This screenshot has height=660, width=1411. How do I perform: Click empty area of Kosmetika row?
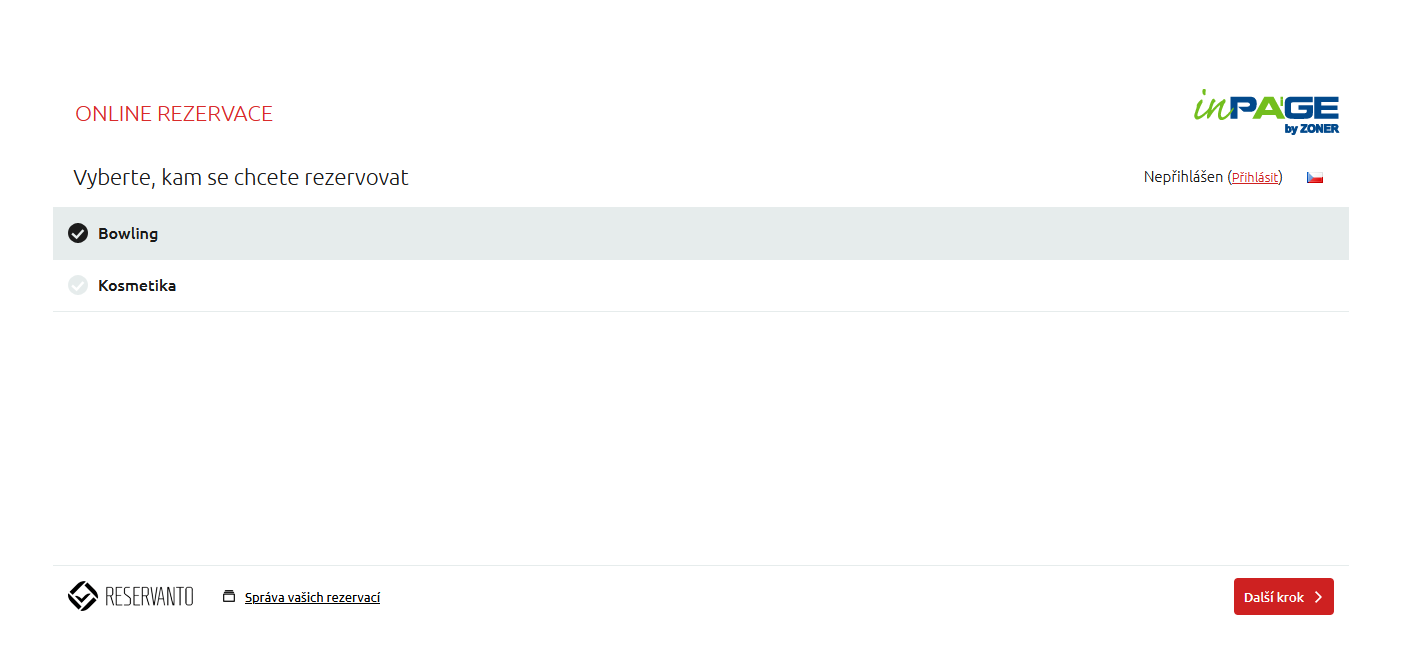pos(700,285)
